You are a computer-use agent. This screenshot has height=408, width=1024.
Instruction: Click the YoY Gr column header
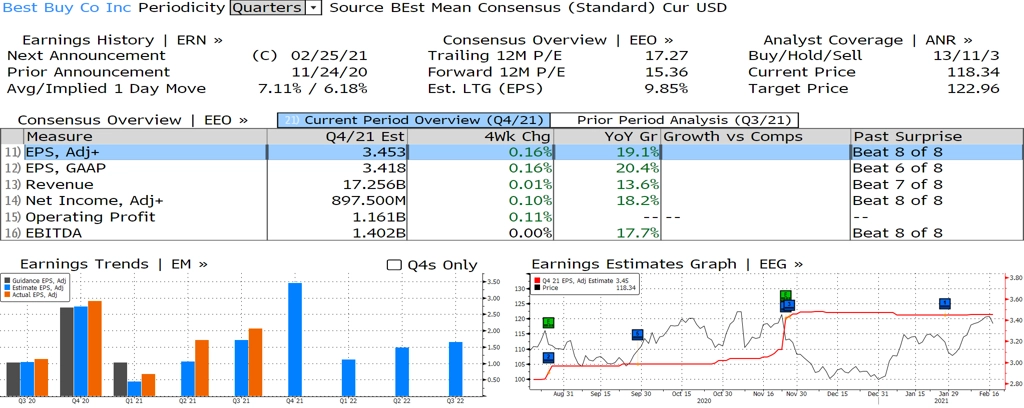607,136
